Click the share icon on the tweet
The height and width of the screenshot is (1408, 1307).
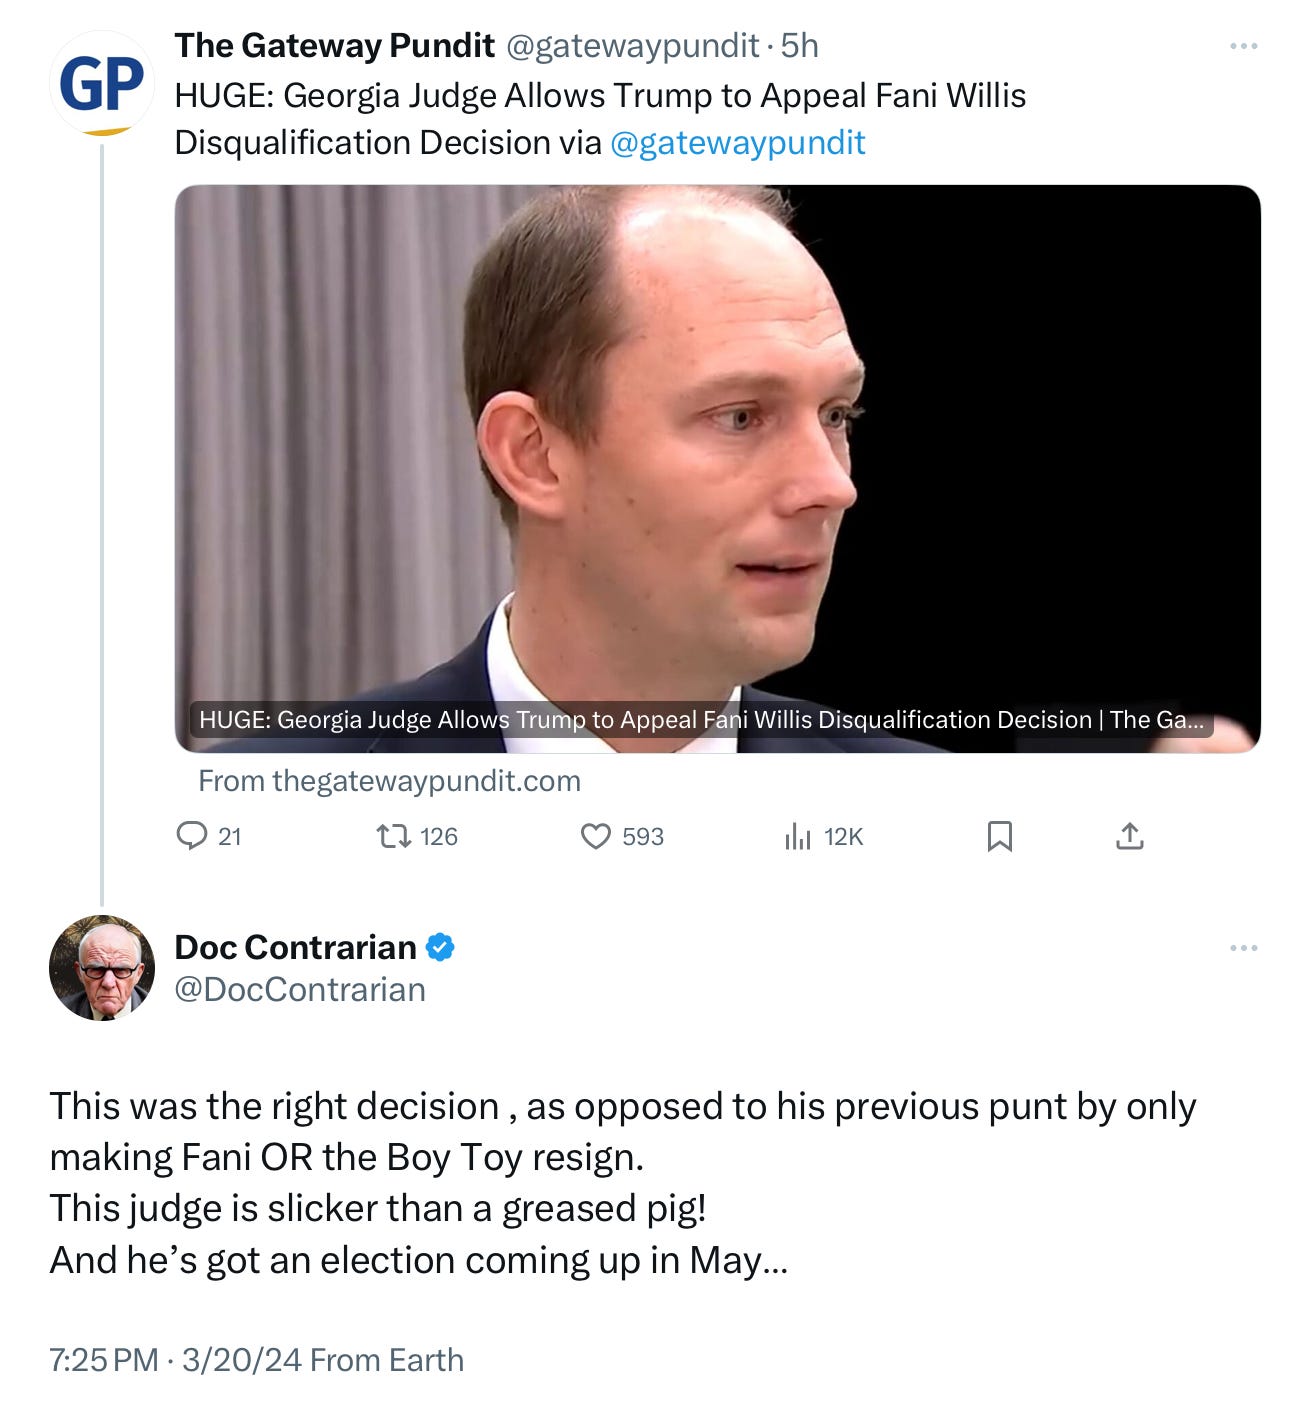[x=1130, y=836]
